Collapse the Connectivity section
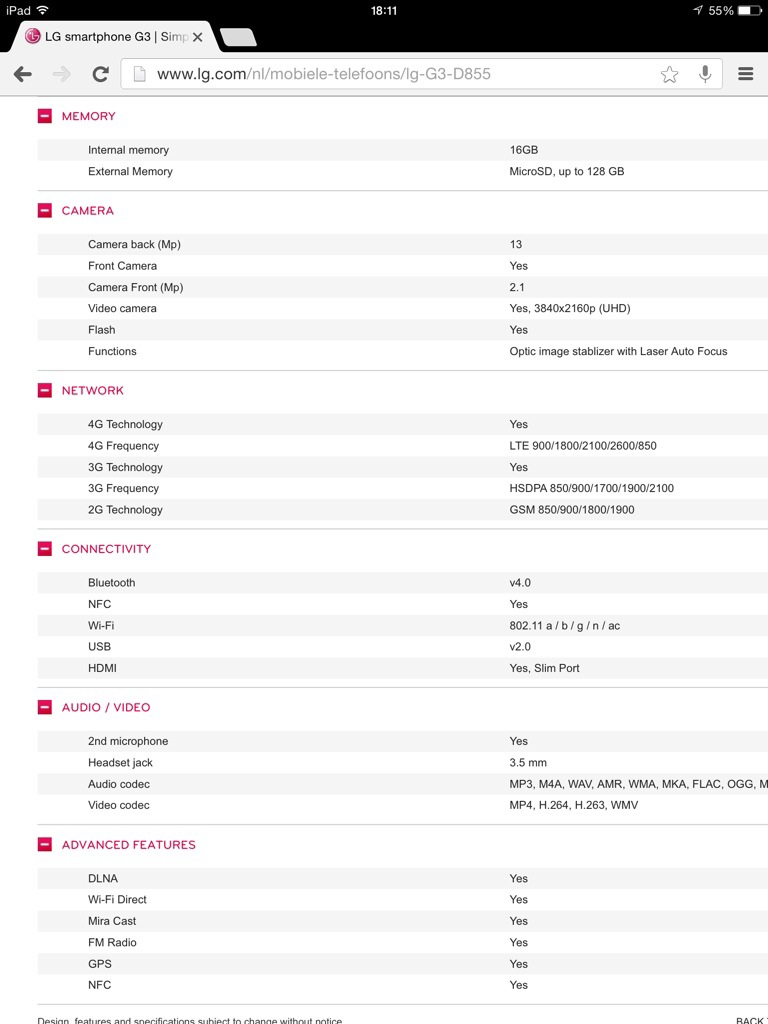Viewport: 768px width, 1024px height. (45, 549)
